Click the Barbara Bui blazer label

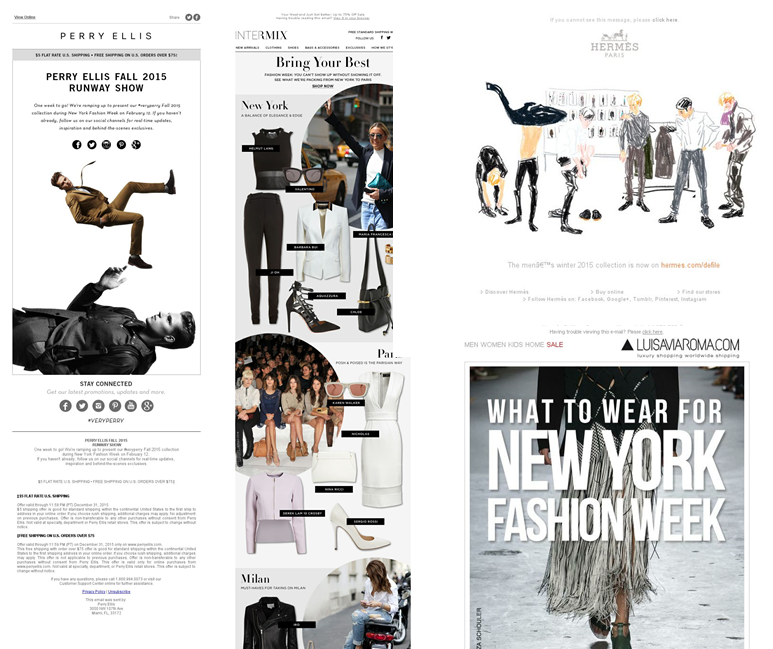[x=305, y=247]
